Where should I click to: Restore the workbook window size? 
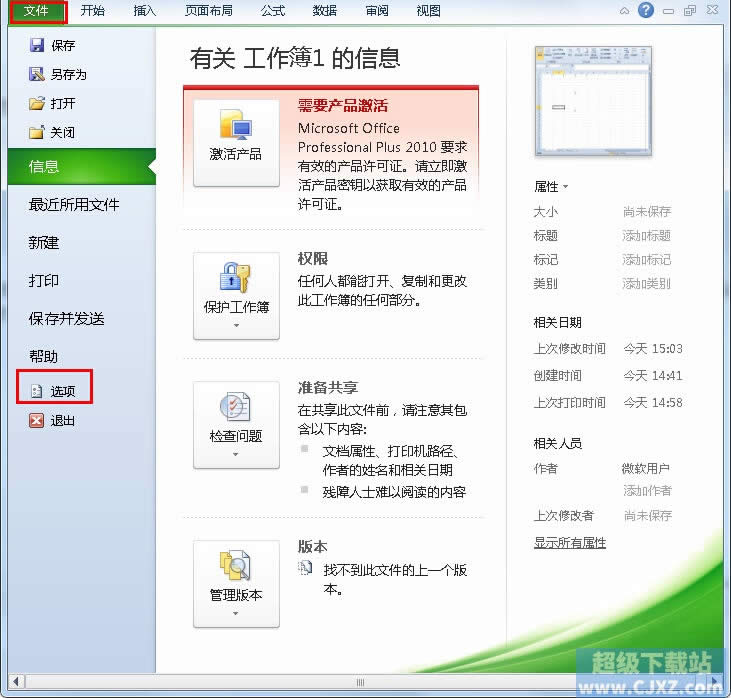pos(690,10)
